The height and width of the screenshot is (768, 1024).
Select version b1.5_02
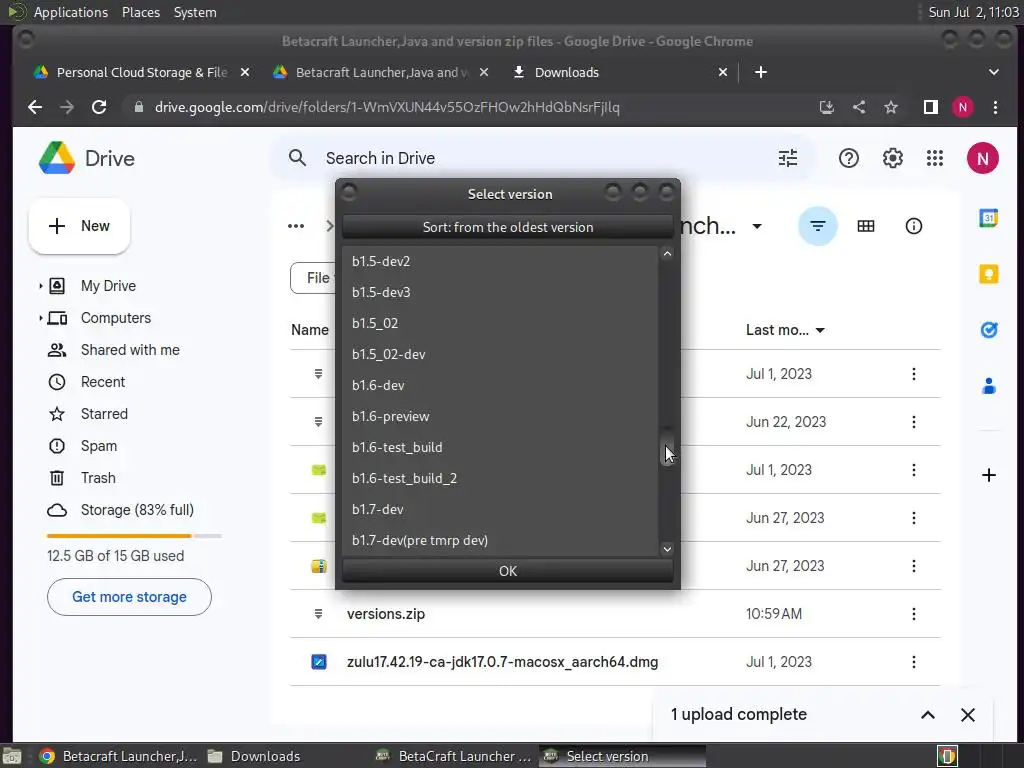[x=500, y=323]
